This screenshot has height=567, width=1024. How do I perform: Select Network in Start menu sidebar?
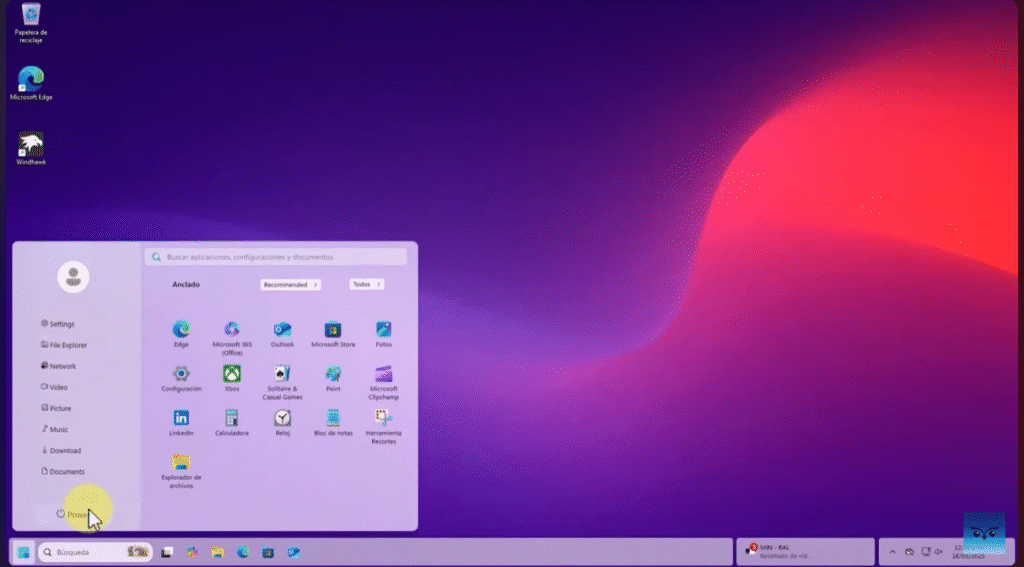point(62,366)
